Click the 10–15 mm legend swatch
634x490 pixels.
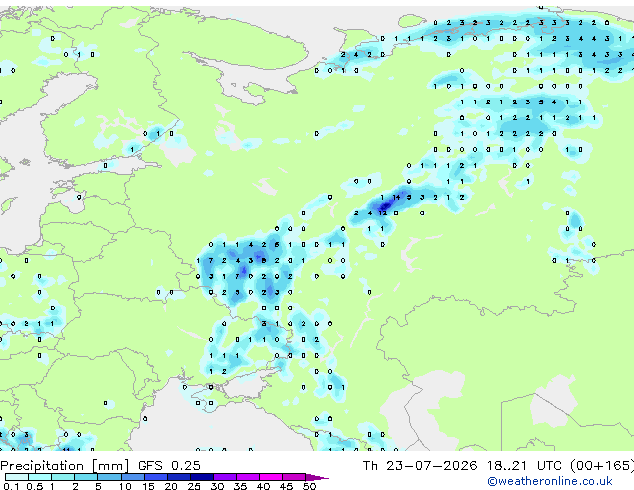[x=132, y=477]
